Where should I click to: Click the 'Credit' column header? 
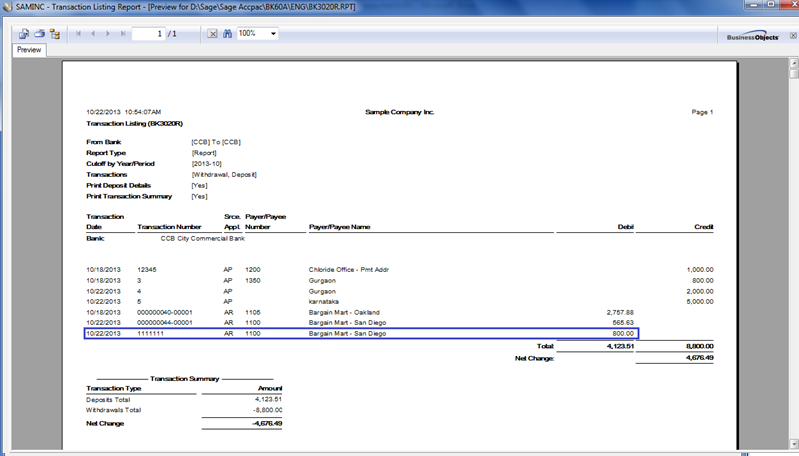[704, 227]
